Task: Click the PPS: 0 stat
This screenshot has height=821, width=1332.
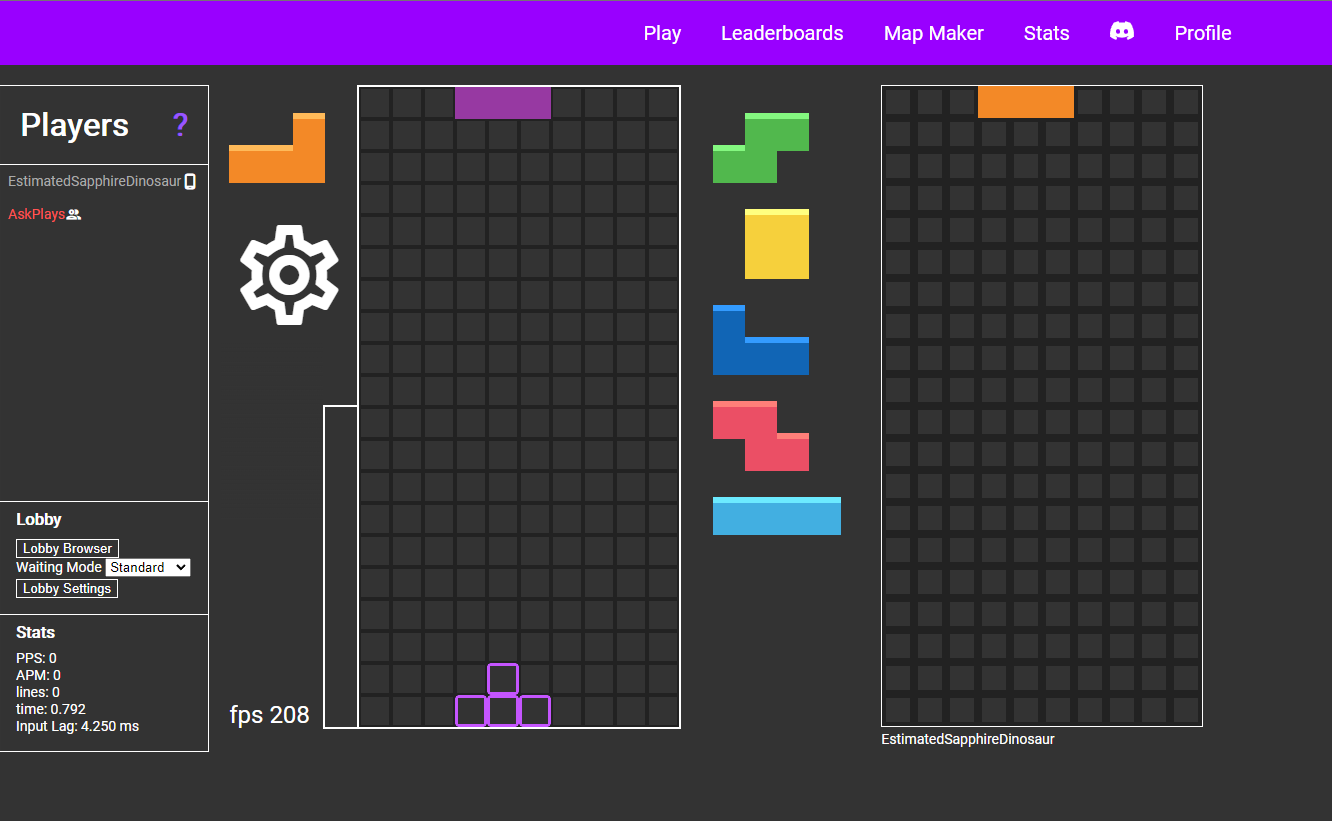Action: click(36, 658)
